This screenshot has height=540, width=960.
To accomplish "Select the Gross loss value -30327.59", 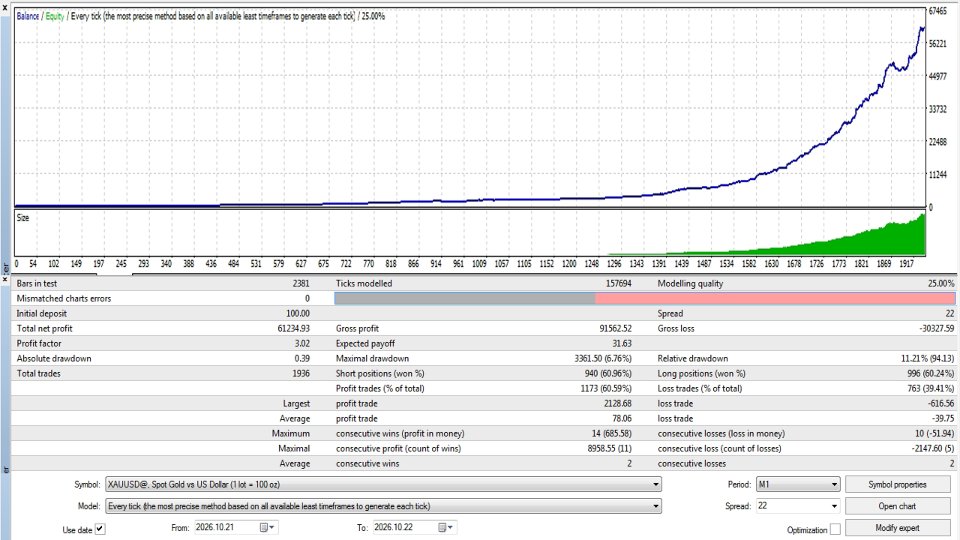I will coord(936,328).
